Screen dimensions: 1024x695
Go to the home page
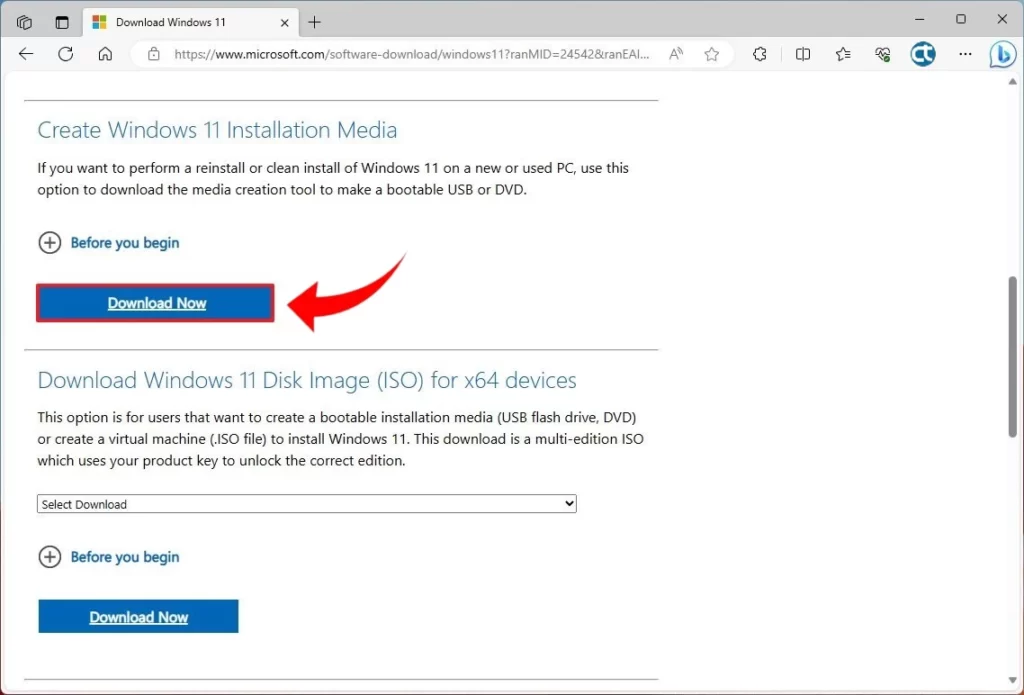[x=105, y=54]
